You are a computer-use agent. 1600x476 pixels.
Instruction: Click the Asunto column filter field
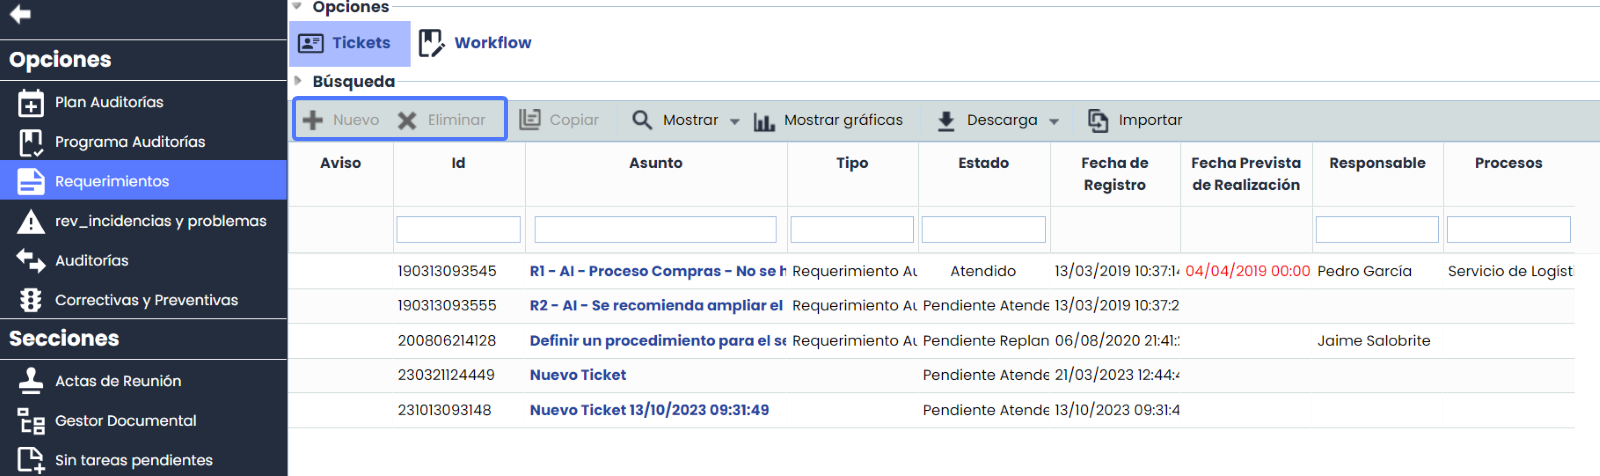(x=655, y=230)
